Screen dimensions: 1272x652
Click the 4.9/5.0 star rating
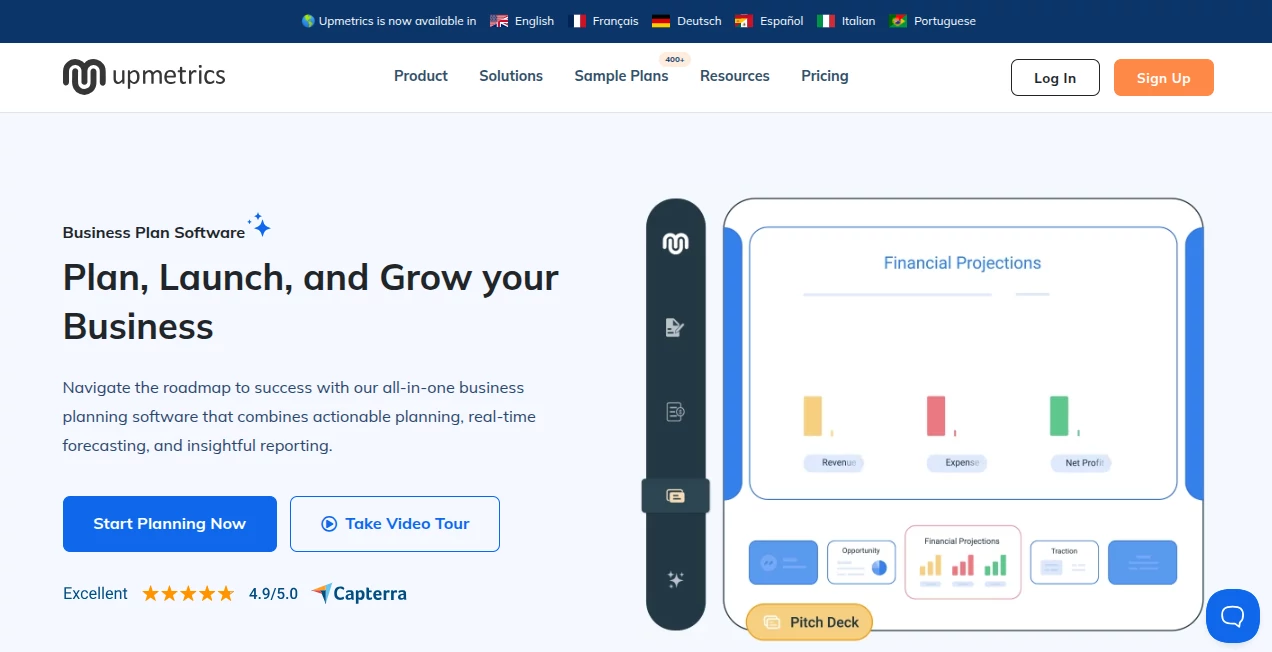pos(273,593)
